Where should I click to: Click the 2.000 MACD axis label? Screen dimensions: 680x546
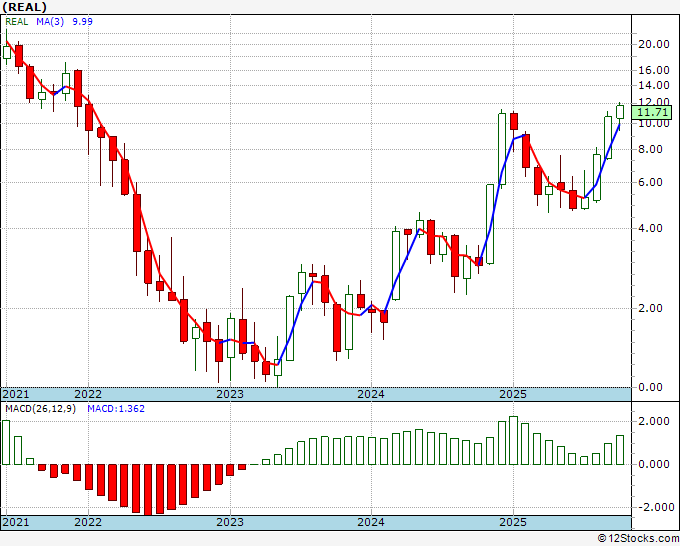[653, 421]
